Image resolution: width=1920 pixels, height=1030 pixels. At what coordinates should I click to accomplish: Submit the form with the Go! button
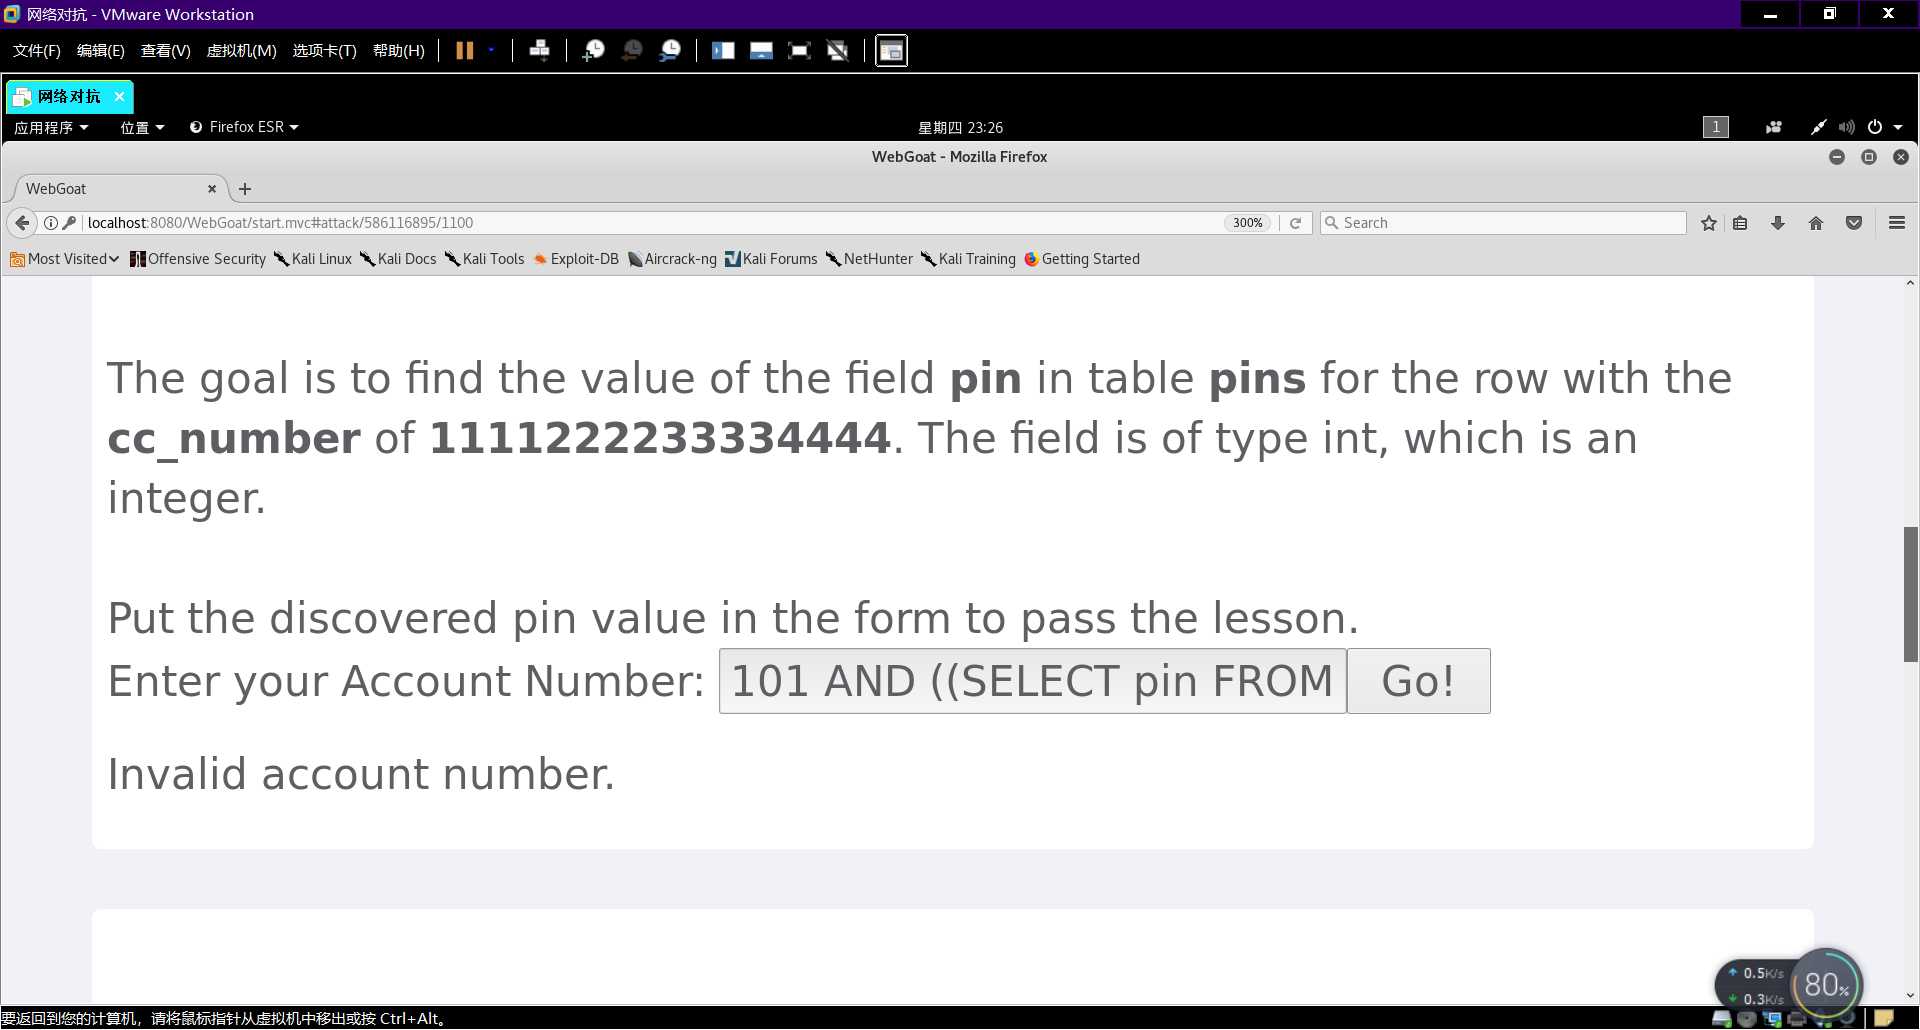point(1418,681)
